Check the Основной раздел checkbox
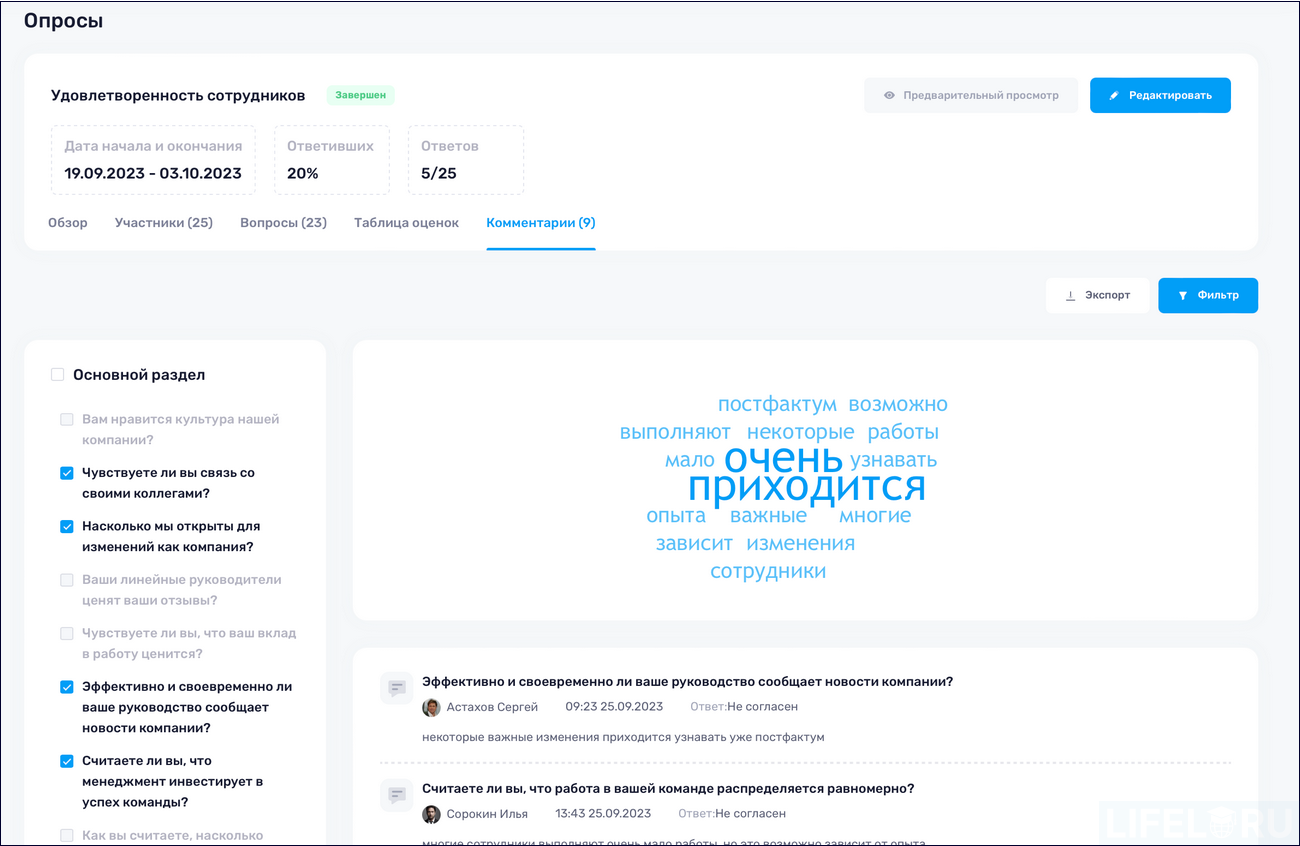 coord(56,373)
